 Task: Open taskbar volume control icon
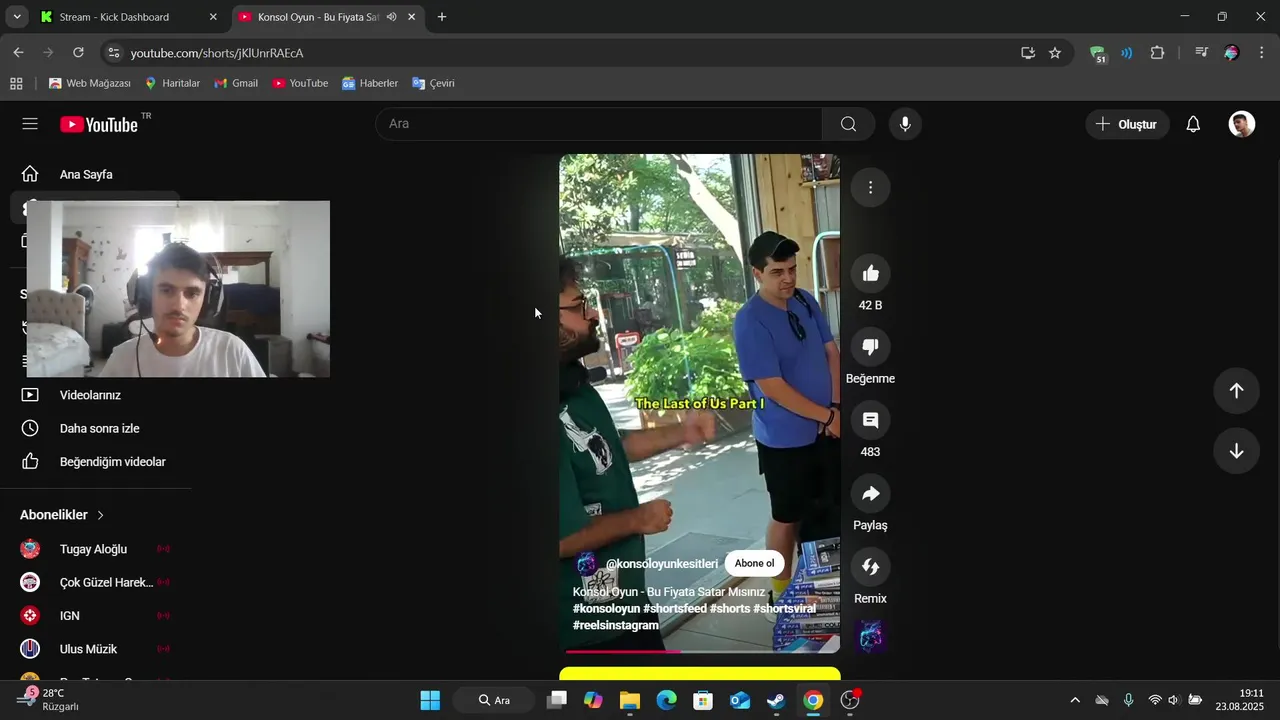[x=1174, y=700]
